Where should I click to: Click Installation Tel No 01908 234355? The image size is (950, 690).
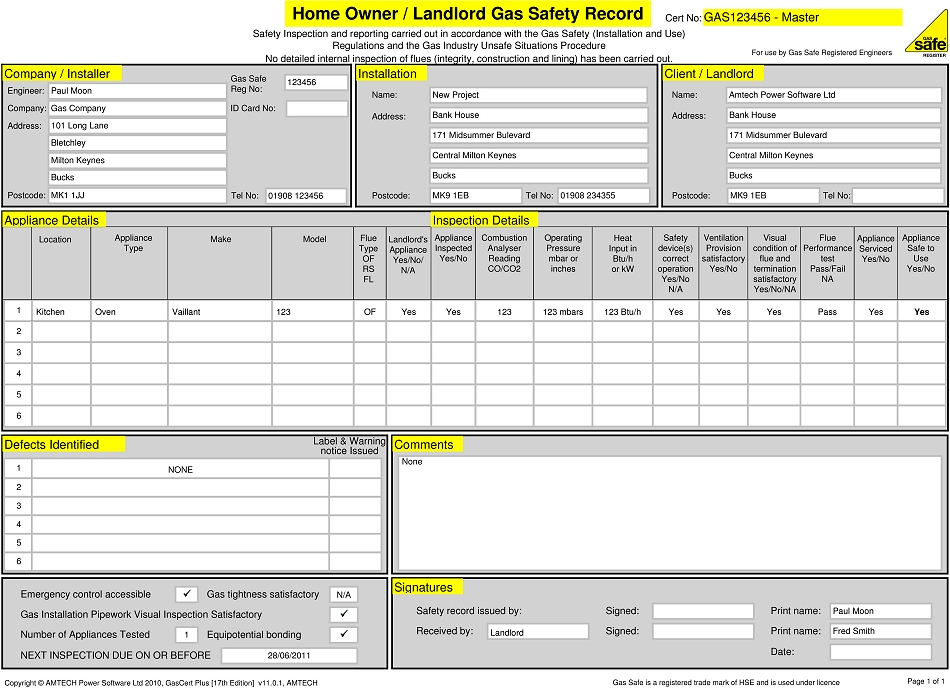[603, 196]
